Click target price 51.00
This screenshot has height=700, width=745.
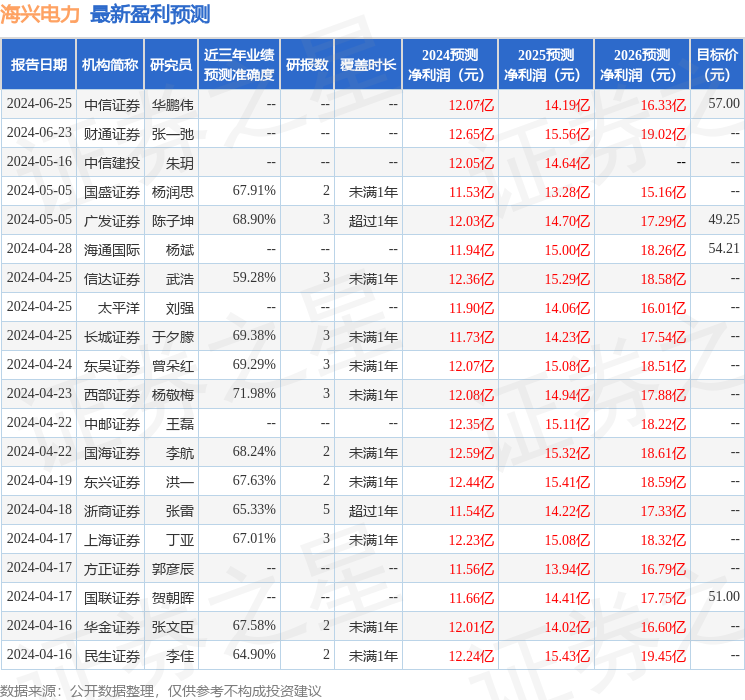click(x=724, y=596)
